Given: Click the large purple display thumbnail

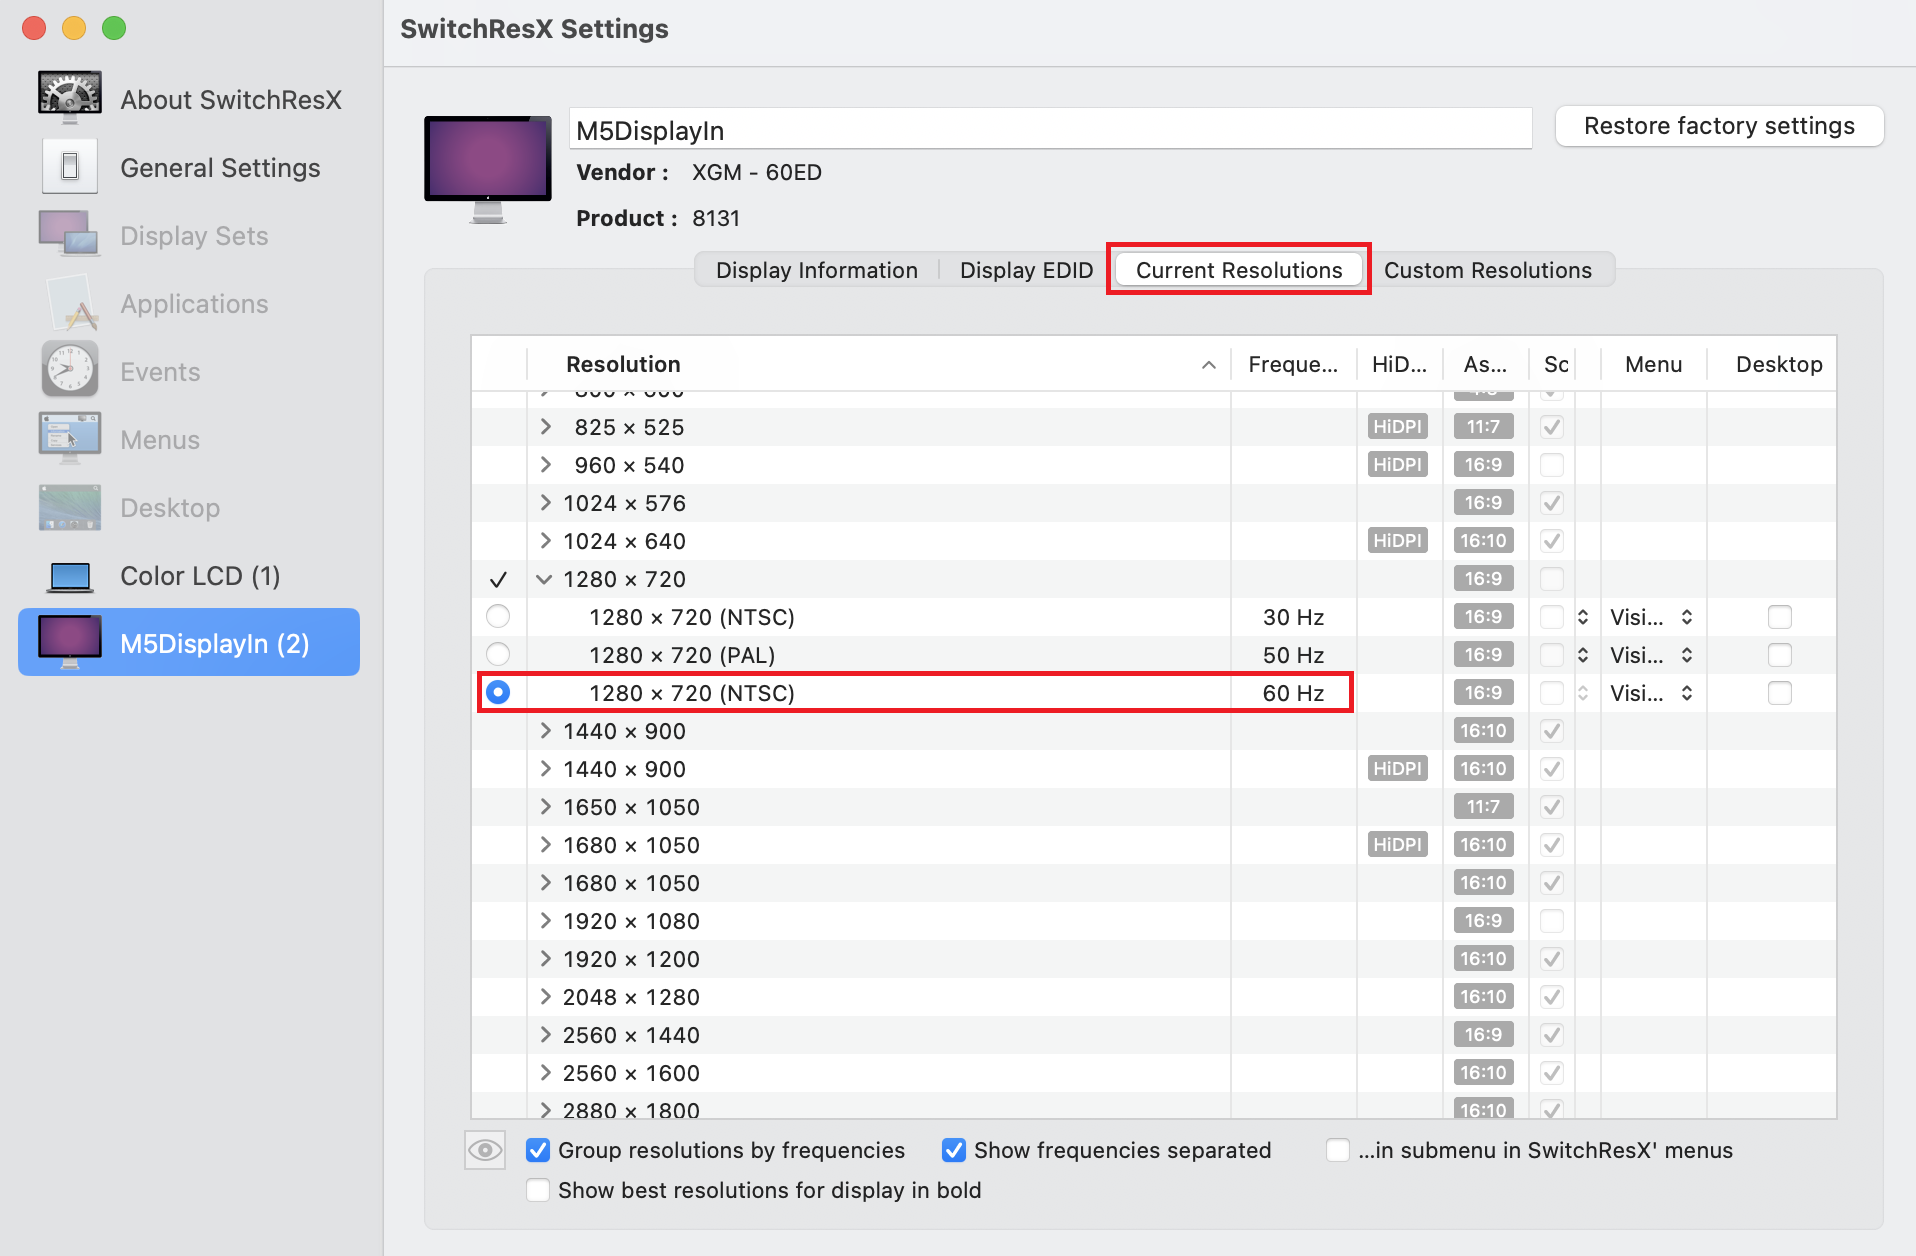Looking at the screenshot, I should (x=488, y=169).
